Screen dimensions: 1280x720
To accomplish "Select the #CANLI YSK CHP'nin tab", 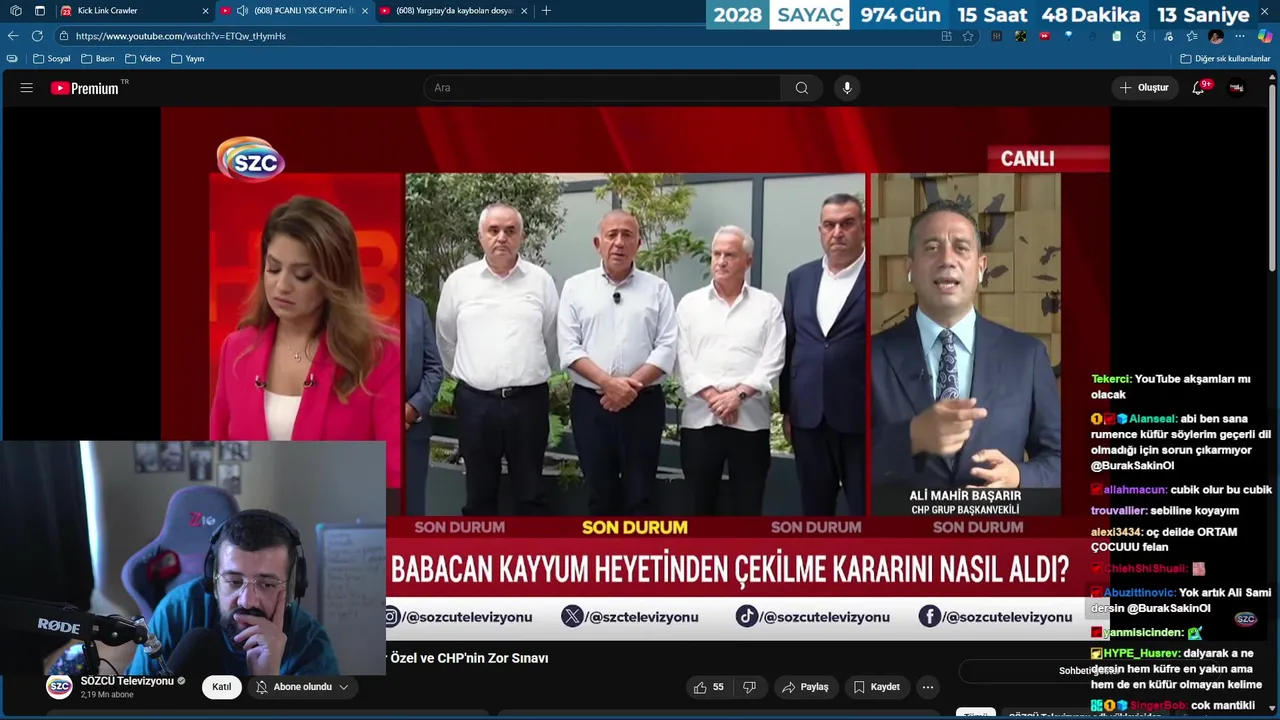I will [295, 10].
